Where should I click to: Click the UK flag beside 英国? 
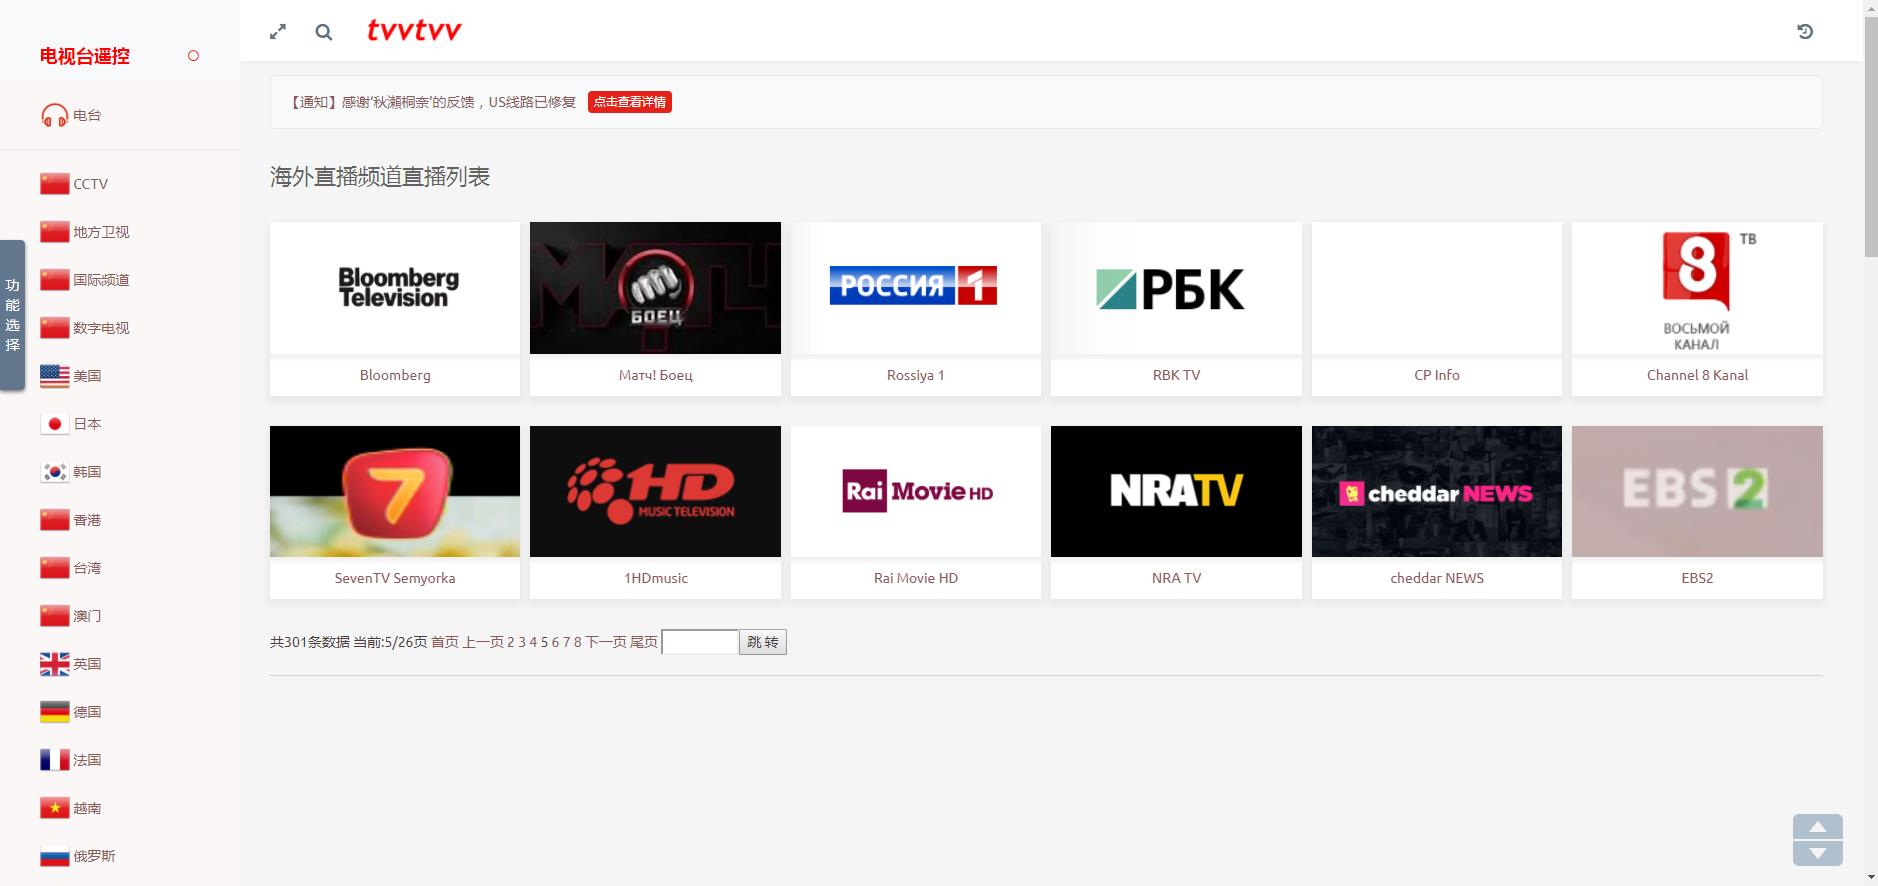click(54, 664)
